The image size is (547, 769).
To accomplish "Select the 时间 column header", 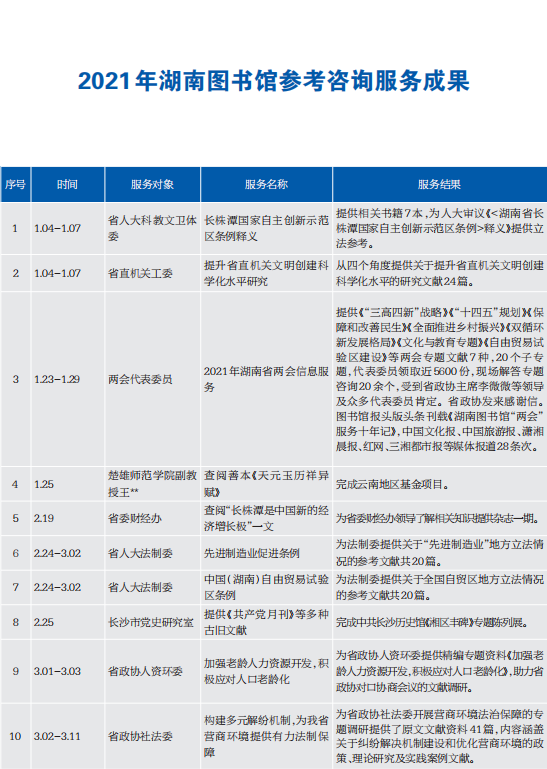I will pyautogui.click(x=67, y=184).
